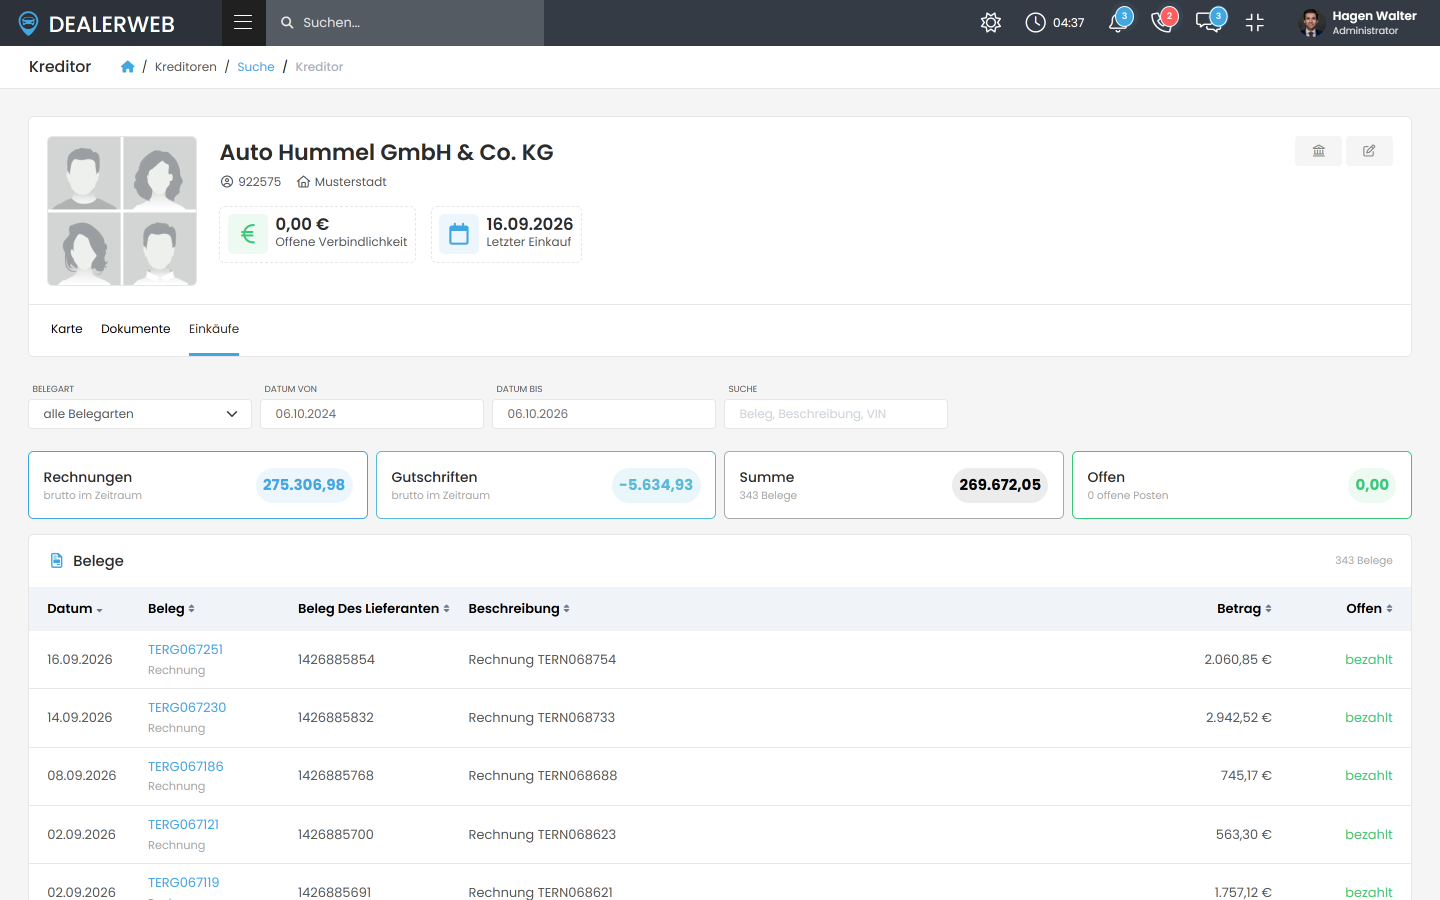This screenshot has height=900, width=1440.
Task: Exit fullscreen using the compress icon
Action: pos(1255,23)
